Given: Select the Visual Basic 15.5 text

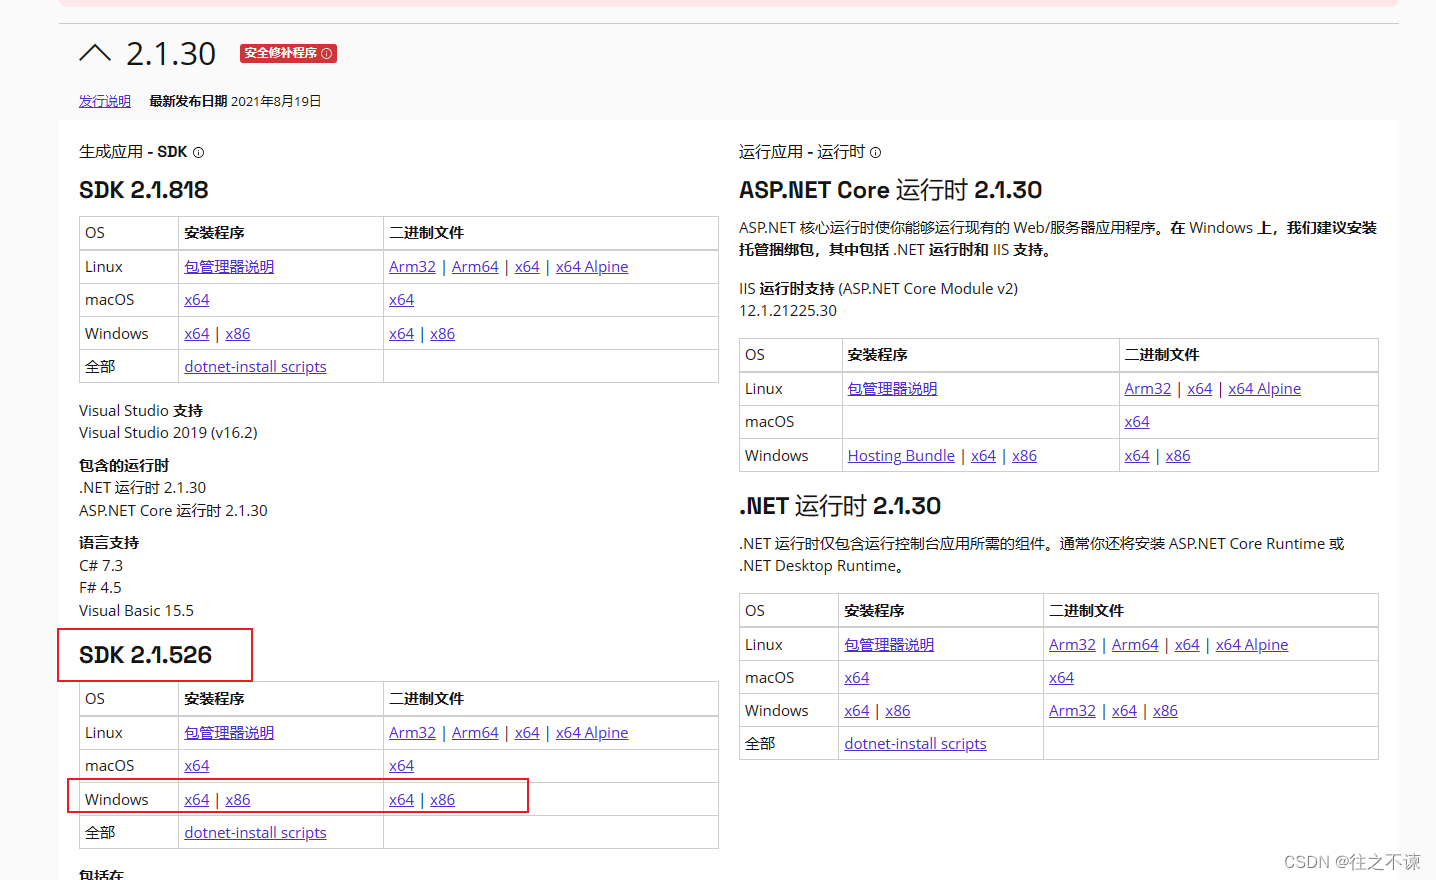Looking at the screenshot, I should [136, 611].
